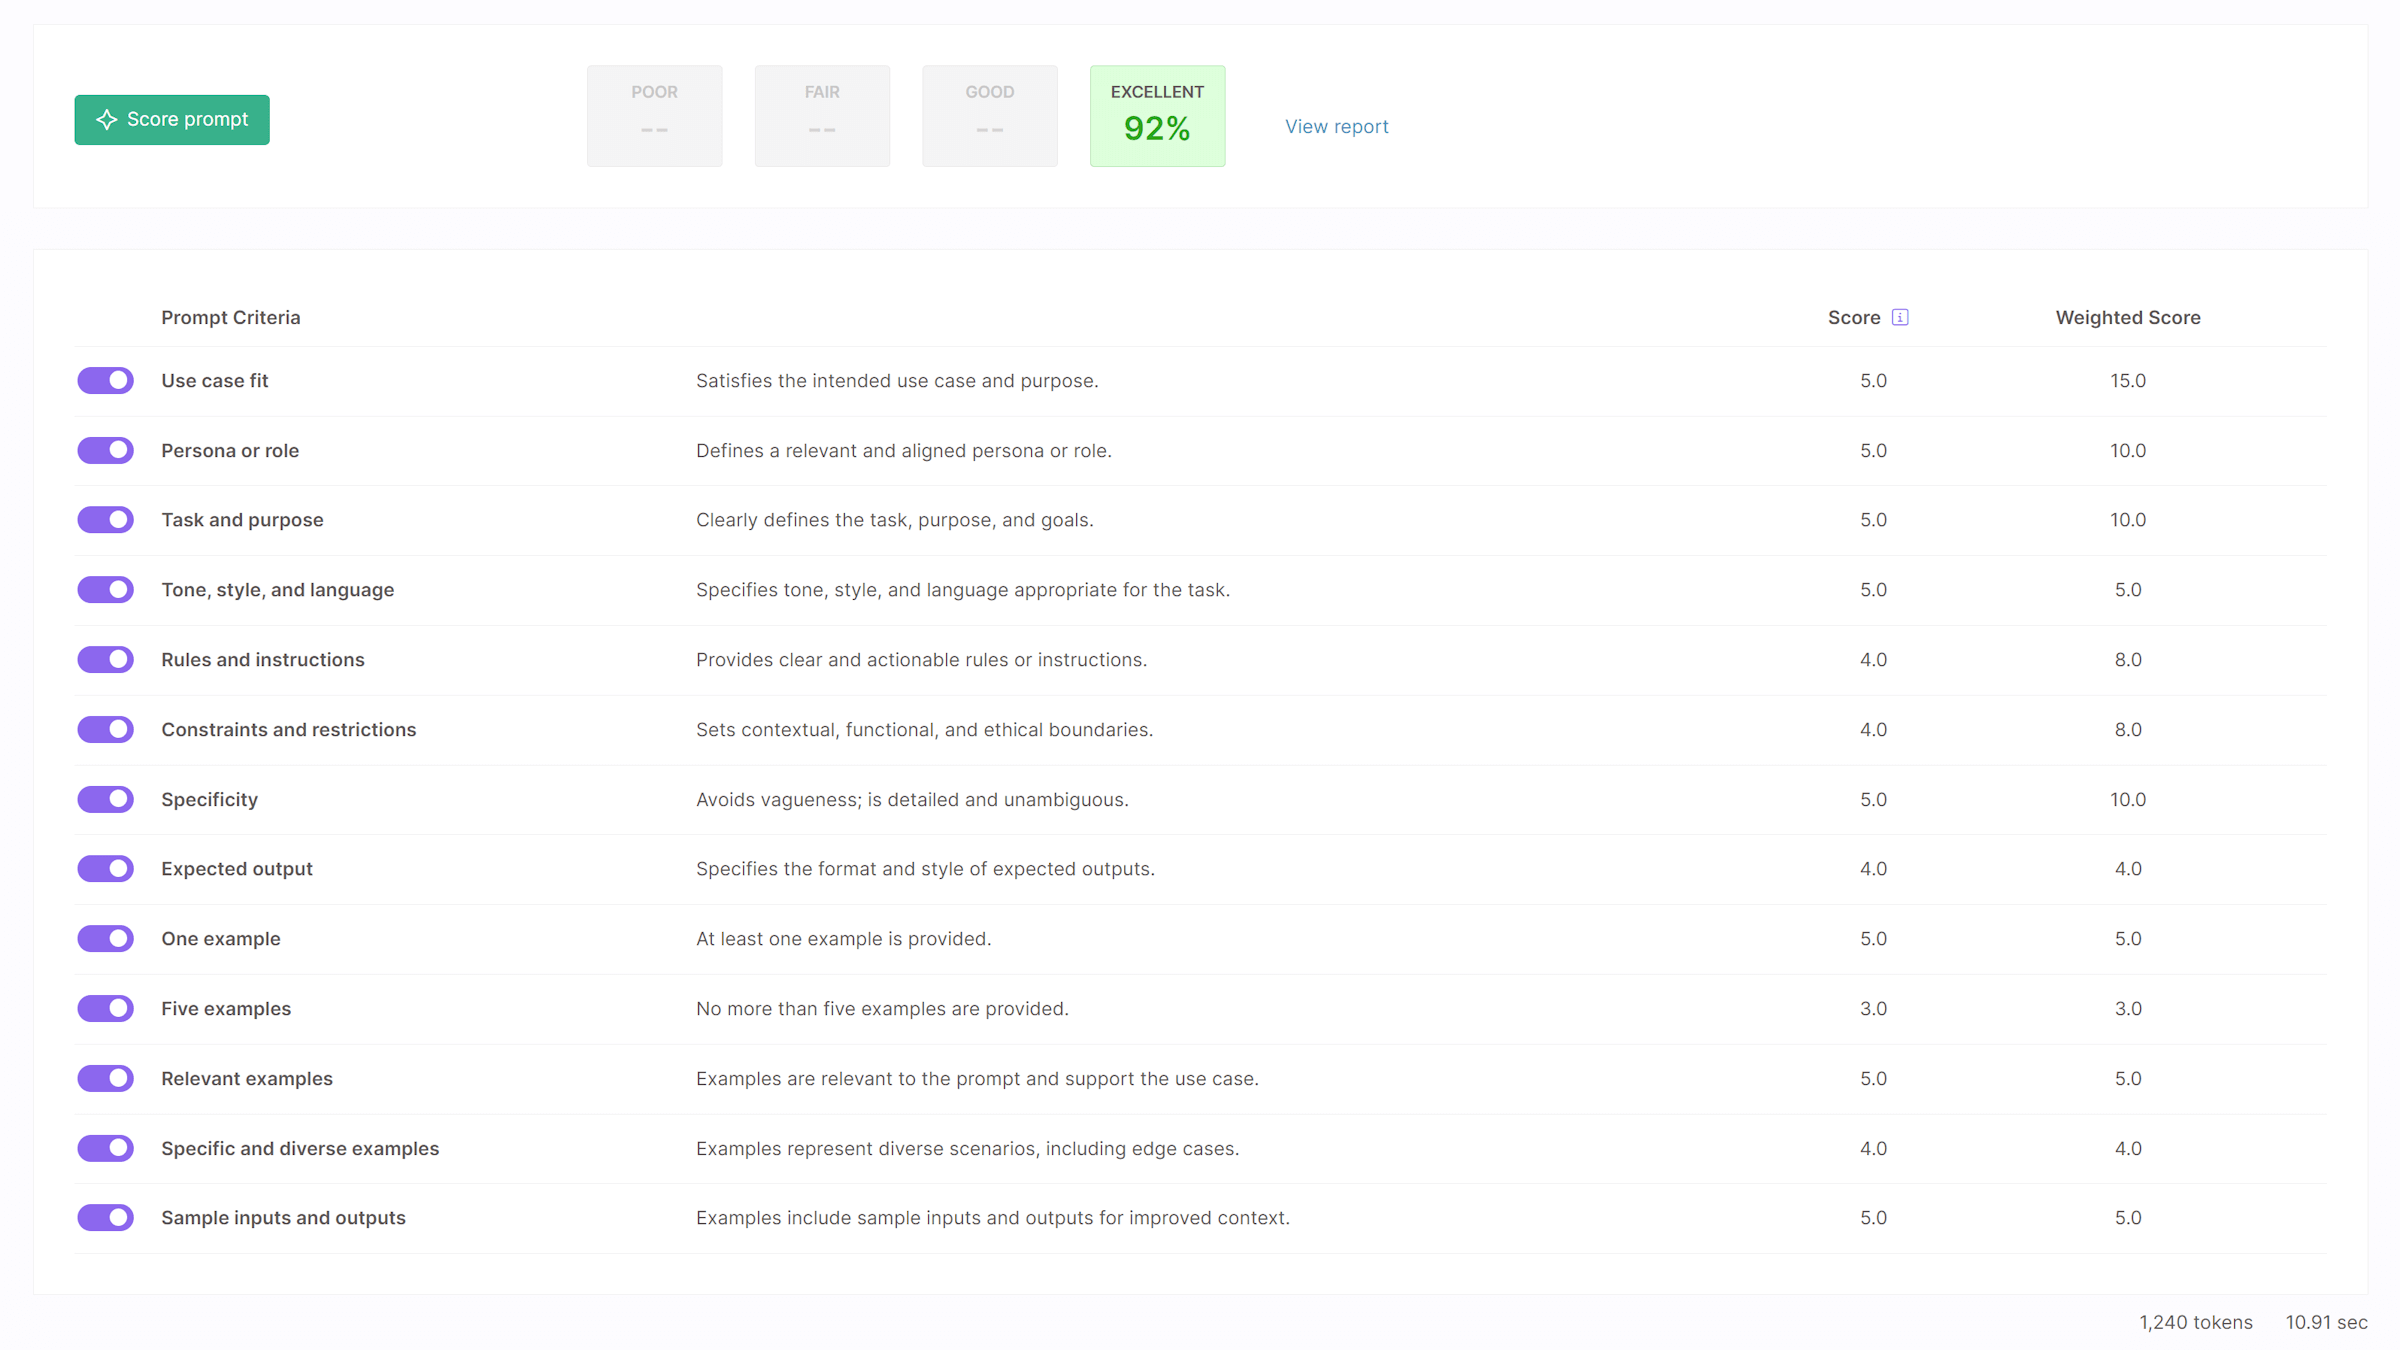This screenshot has width=2400, height=1350.
Task: Toggle Constraints and restrictions switch
Action: point(106,729)
